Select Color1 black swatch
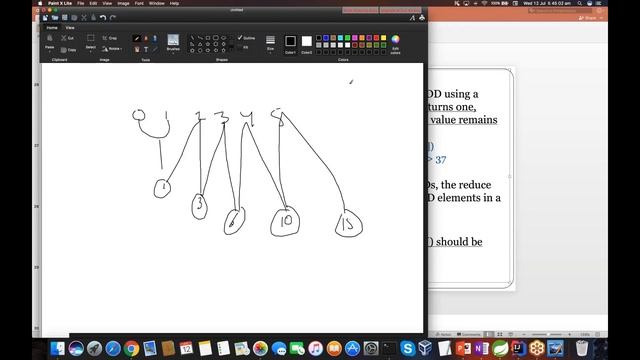640x360 pixels. point(290,41)
